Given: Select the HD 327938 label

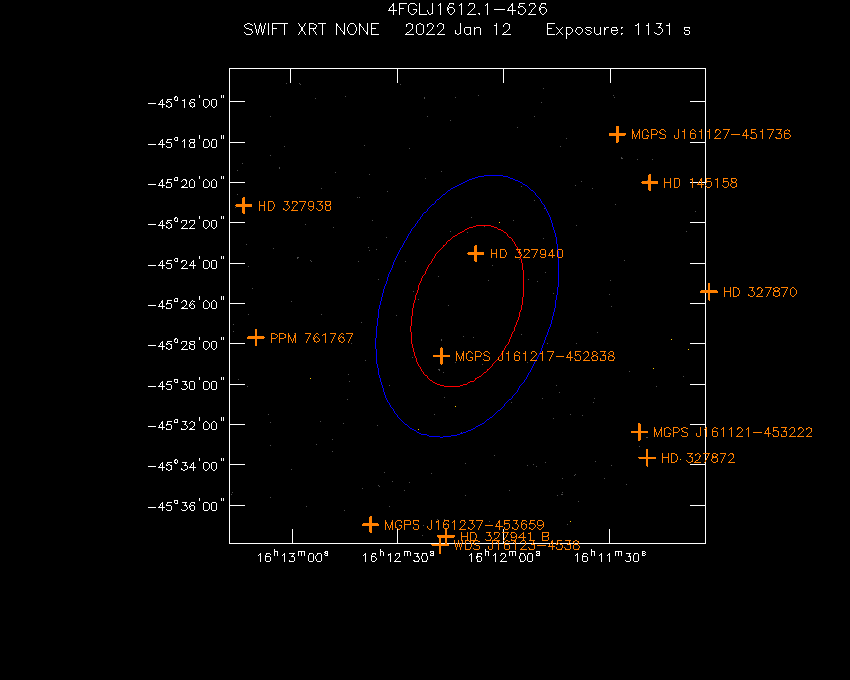Looking at the screenshot, I should [294, 206].
